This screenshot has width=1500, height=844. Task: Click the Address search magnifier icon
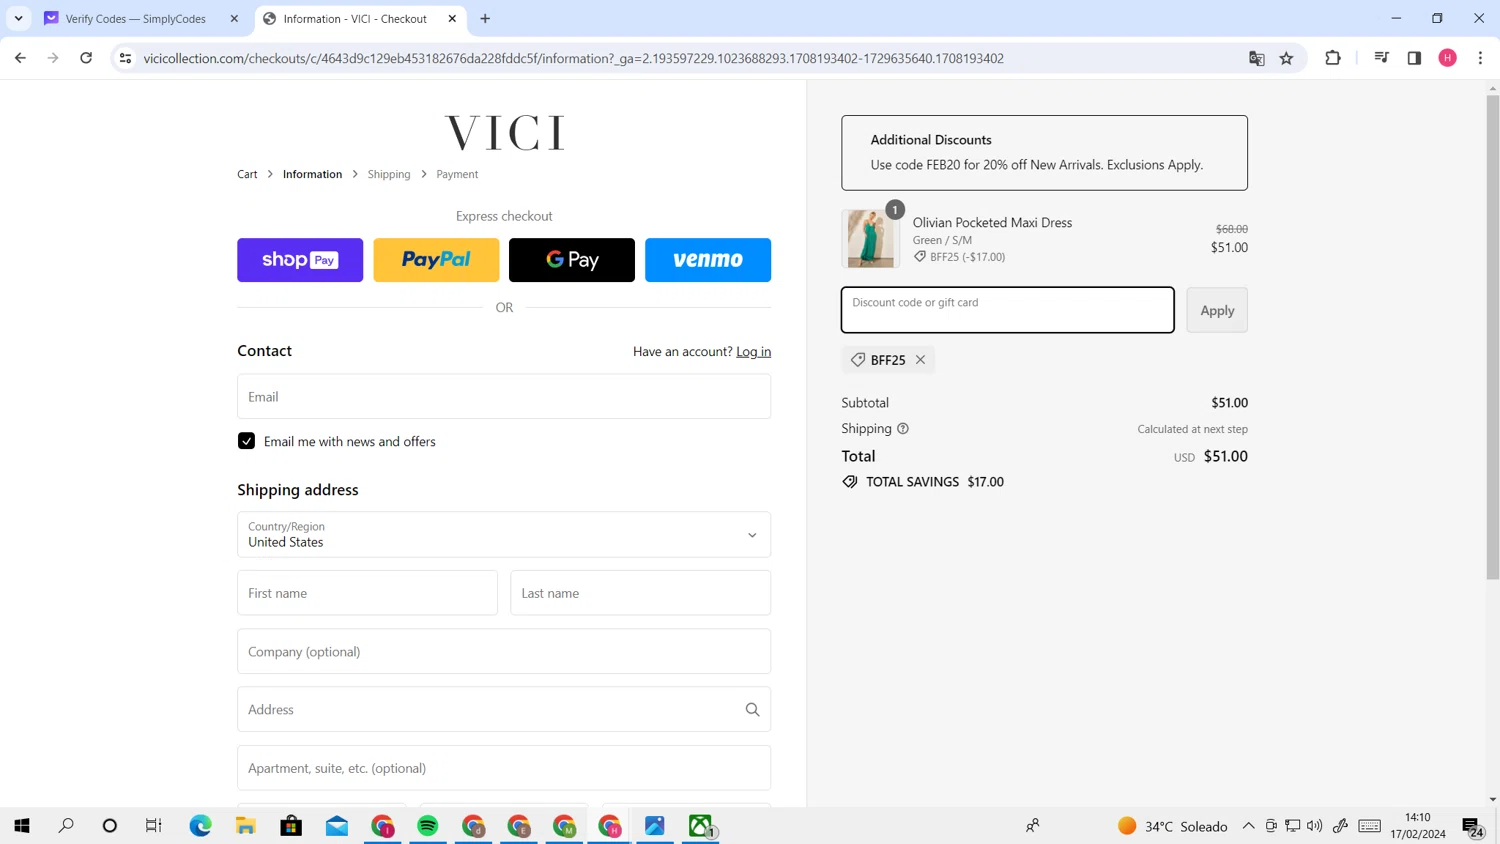click(752, 710)
